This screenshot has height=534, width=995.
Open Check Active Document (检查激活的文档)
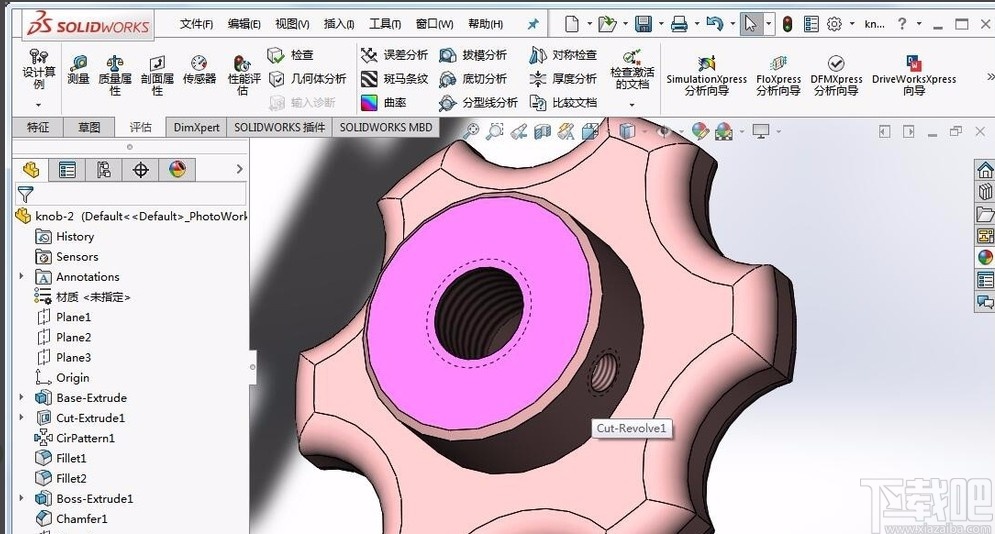(x=632, y=71)
